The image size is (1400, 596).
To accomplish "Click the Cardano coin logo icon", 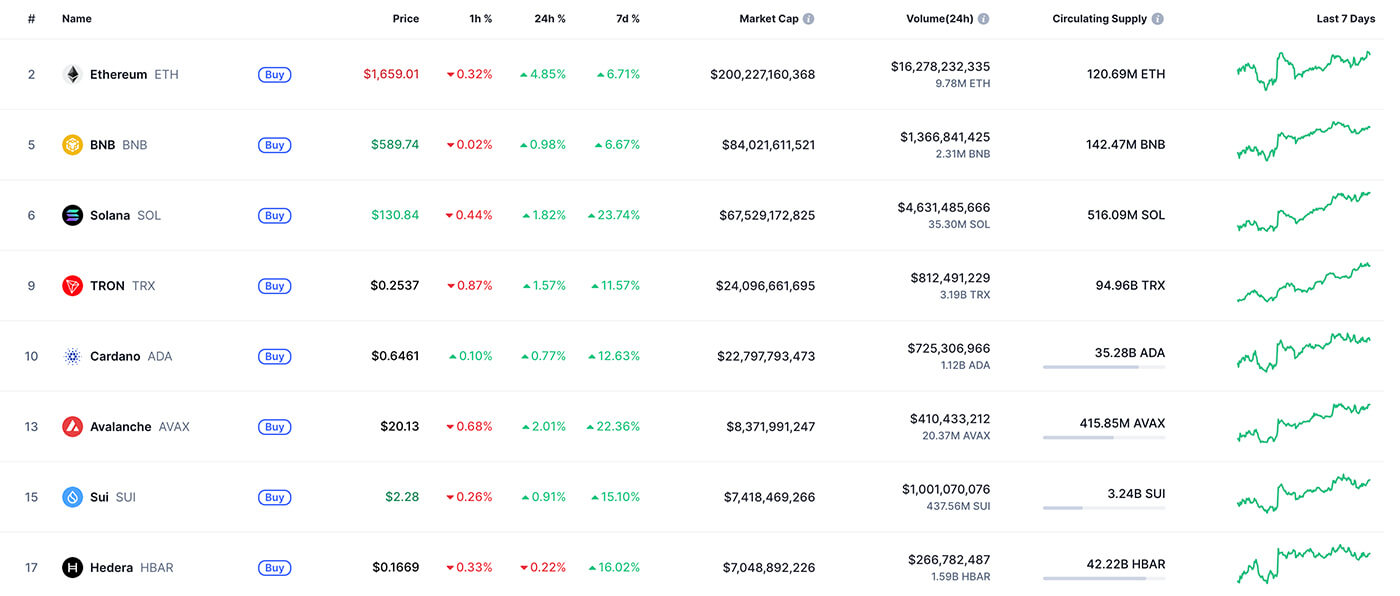I will 72,356.
